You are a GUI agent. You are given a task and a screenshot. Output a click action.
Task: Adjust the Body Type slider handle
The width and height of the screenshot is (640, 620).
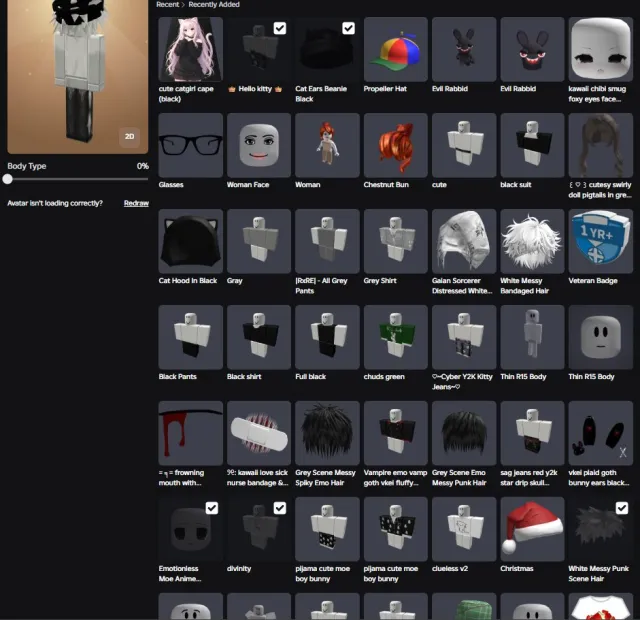7,179
